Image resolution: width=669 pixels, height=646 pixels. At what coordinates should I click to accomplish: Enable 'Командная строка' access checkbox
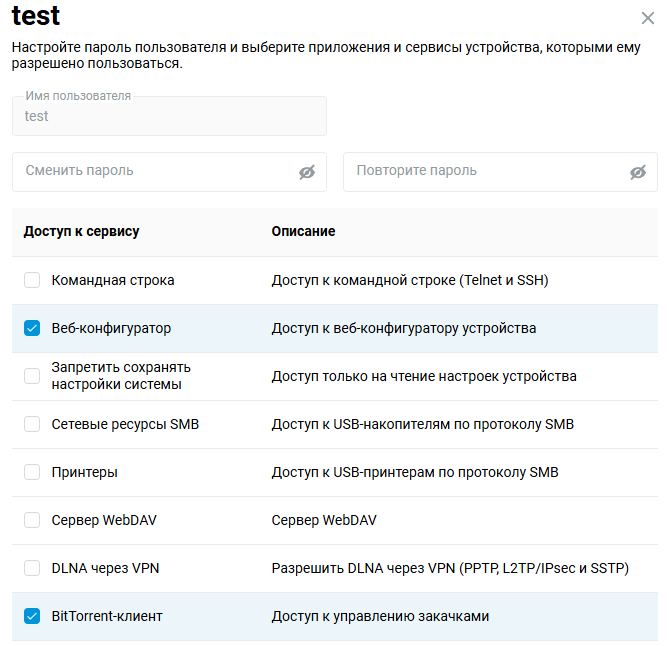32,280
